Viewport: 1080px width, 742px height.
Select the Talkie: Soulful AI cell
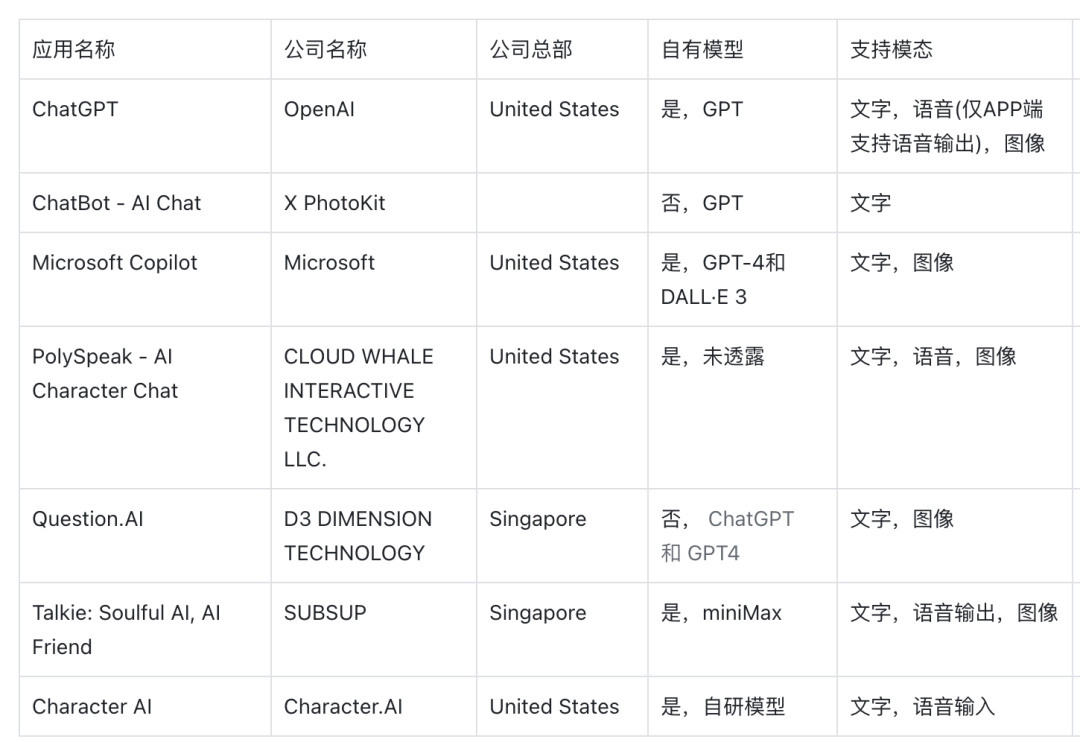(x=145, y=629)
